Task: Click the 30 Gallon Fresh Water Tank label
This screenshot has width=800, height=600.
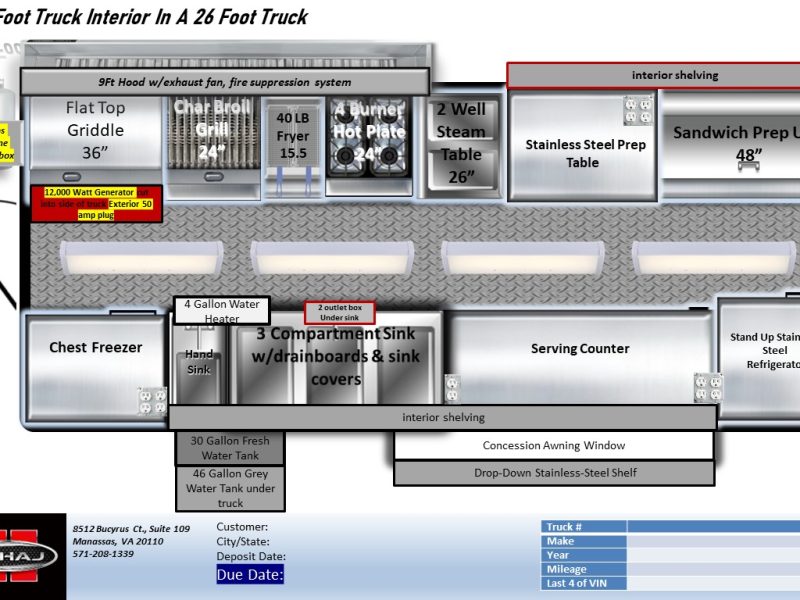Action: click(x=230, y=448)
